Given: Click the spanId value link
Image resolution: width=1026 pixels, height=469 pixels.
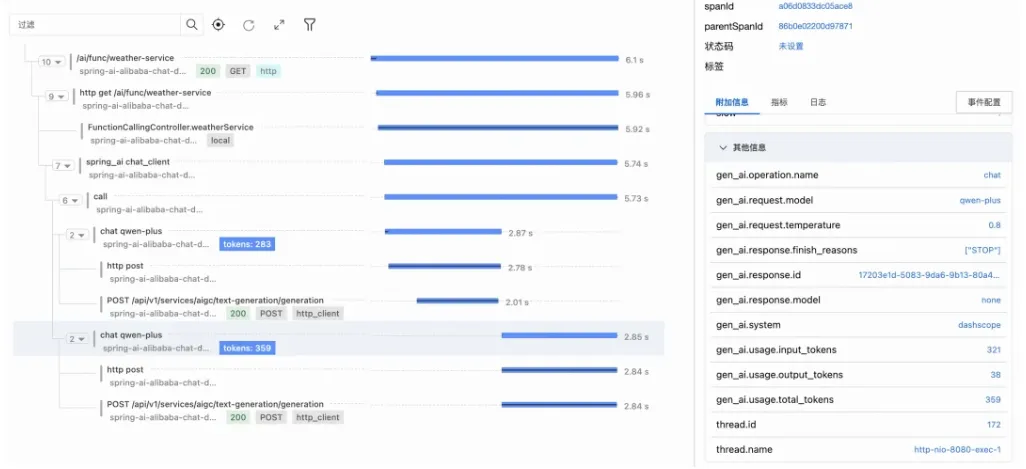Looking at the screenshot, I should click(x=815, y=6).
